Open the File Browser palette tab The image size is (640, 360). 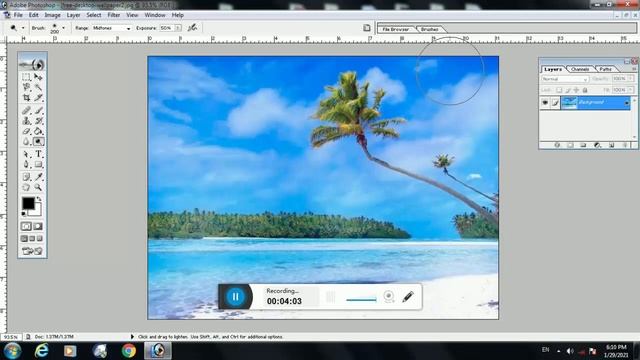(x=396, y=29)
